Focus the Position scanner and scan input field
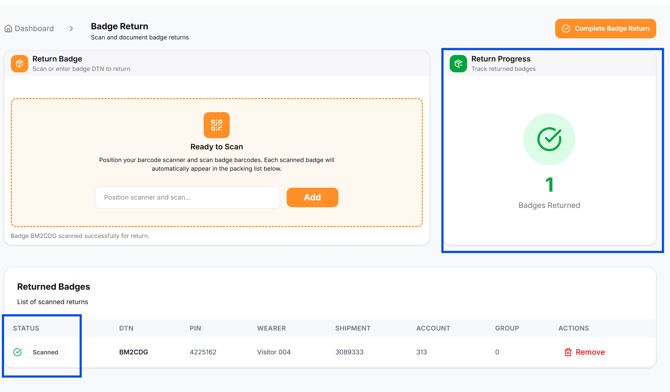The width and height of the screenshot is (670, 392). click(188, 197)
